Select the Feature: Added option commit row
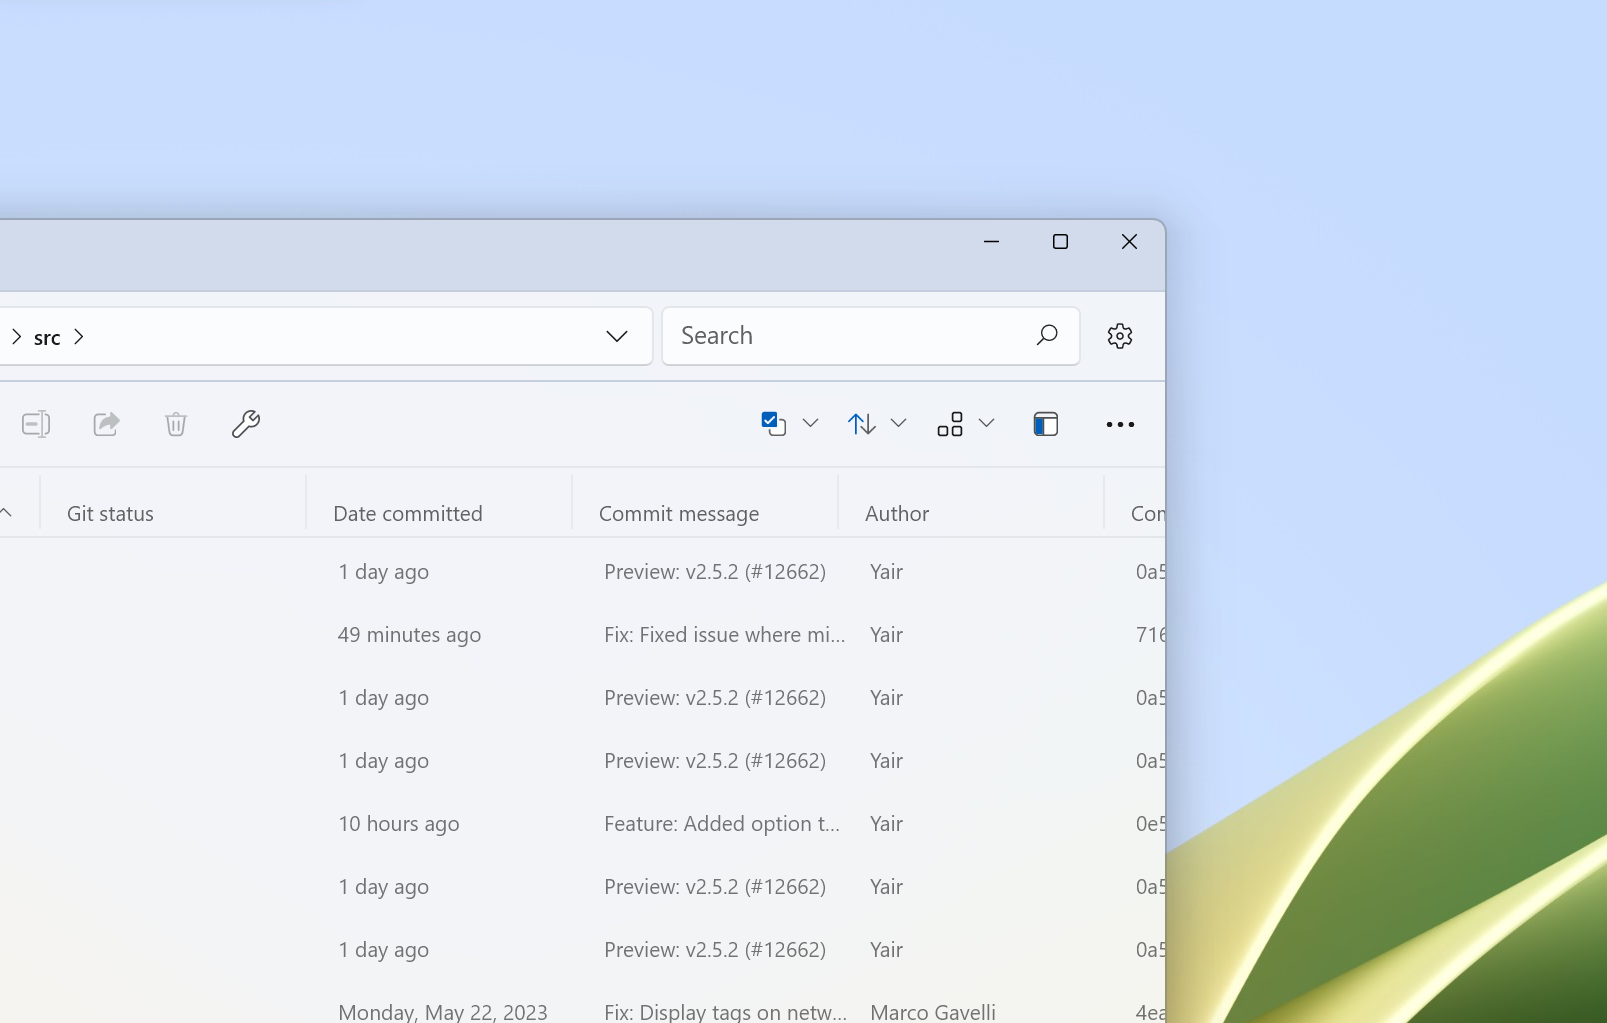The image size is (1607, 1023). click(x=722, y=823)
